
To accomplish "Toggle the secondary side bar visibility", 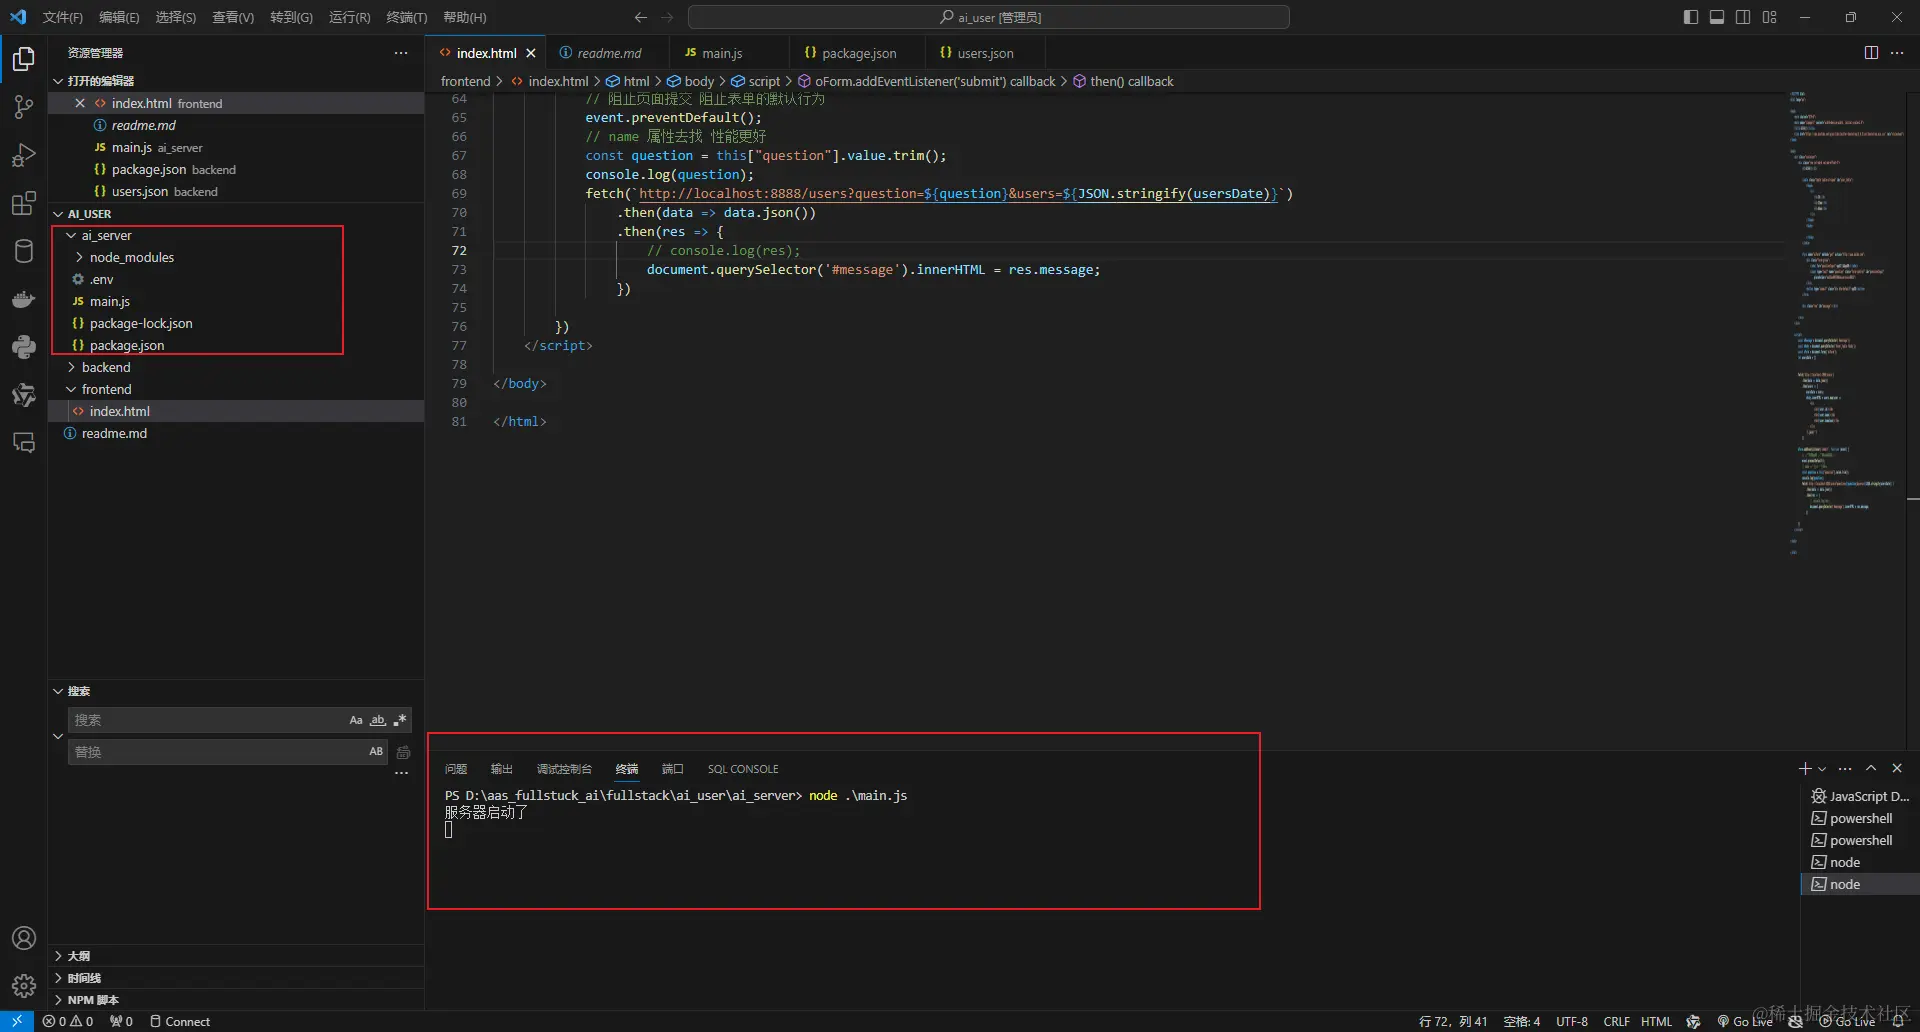I will click(x=1743, y=17).
